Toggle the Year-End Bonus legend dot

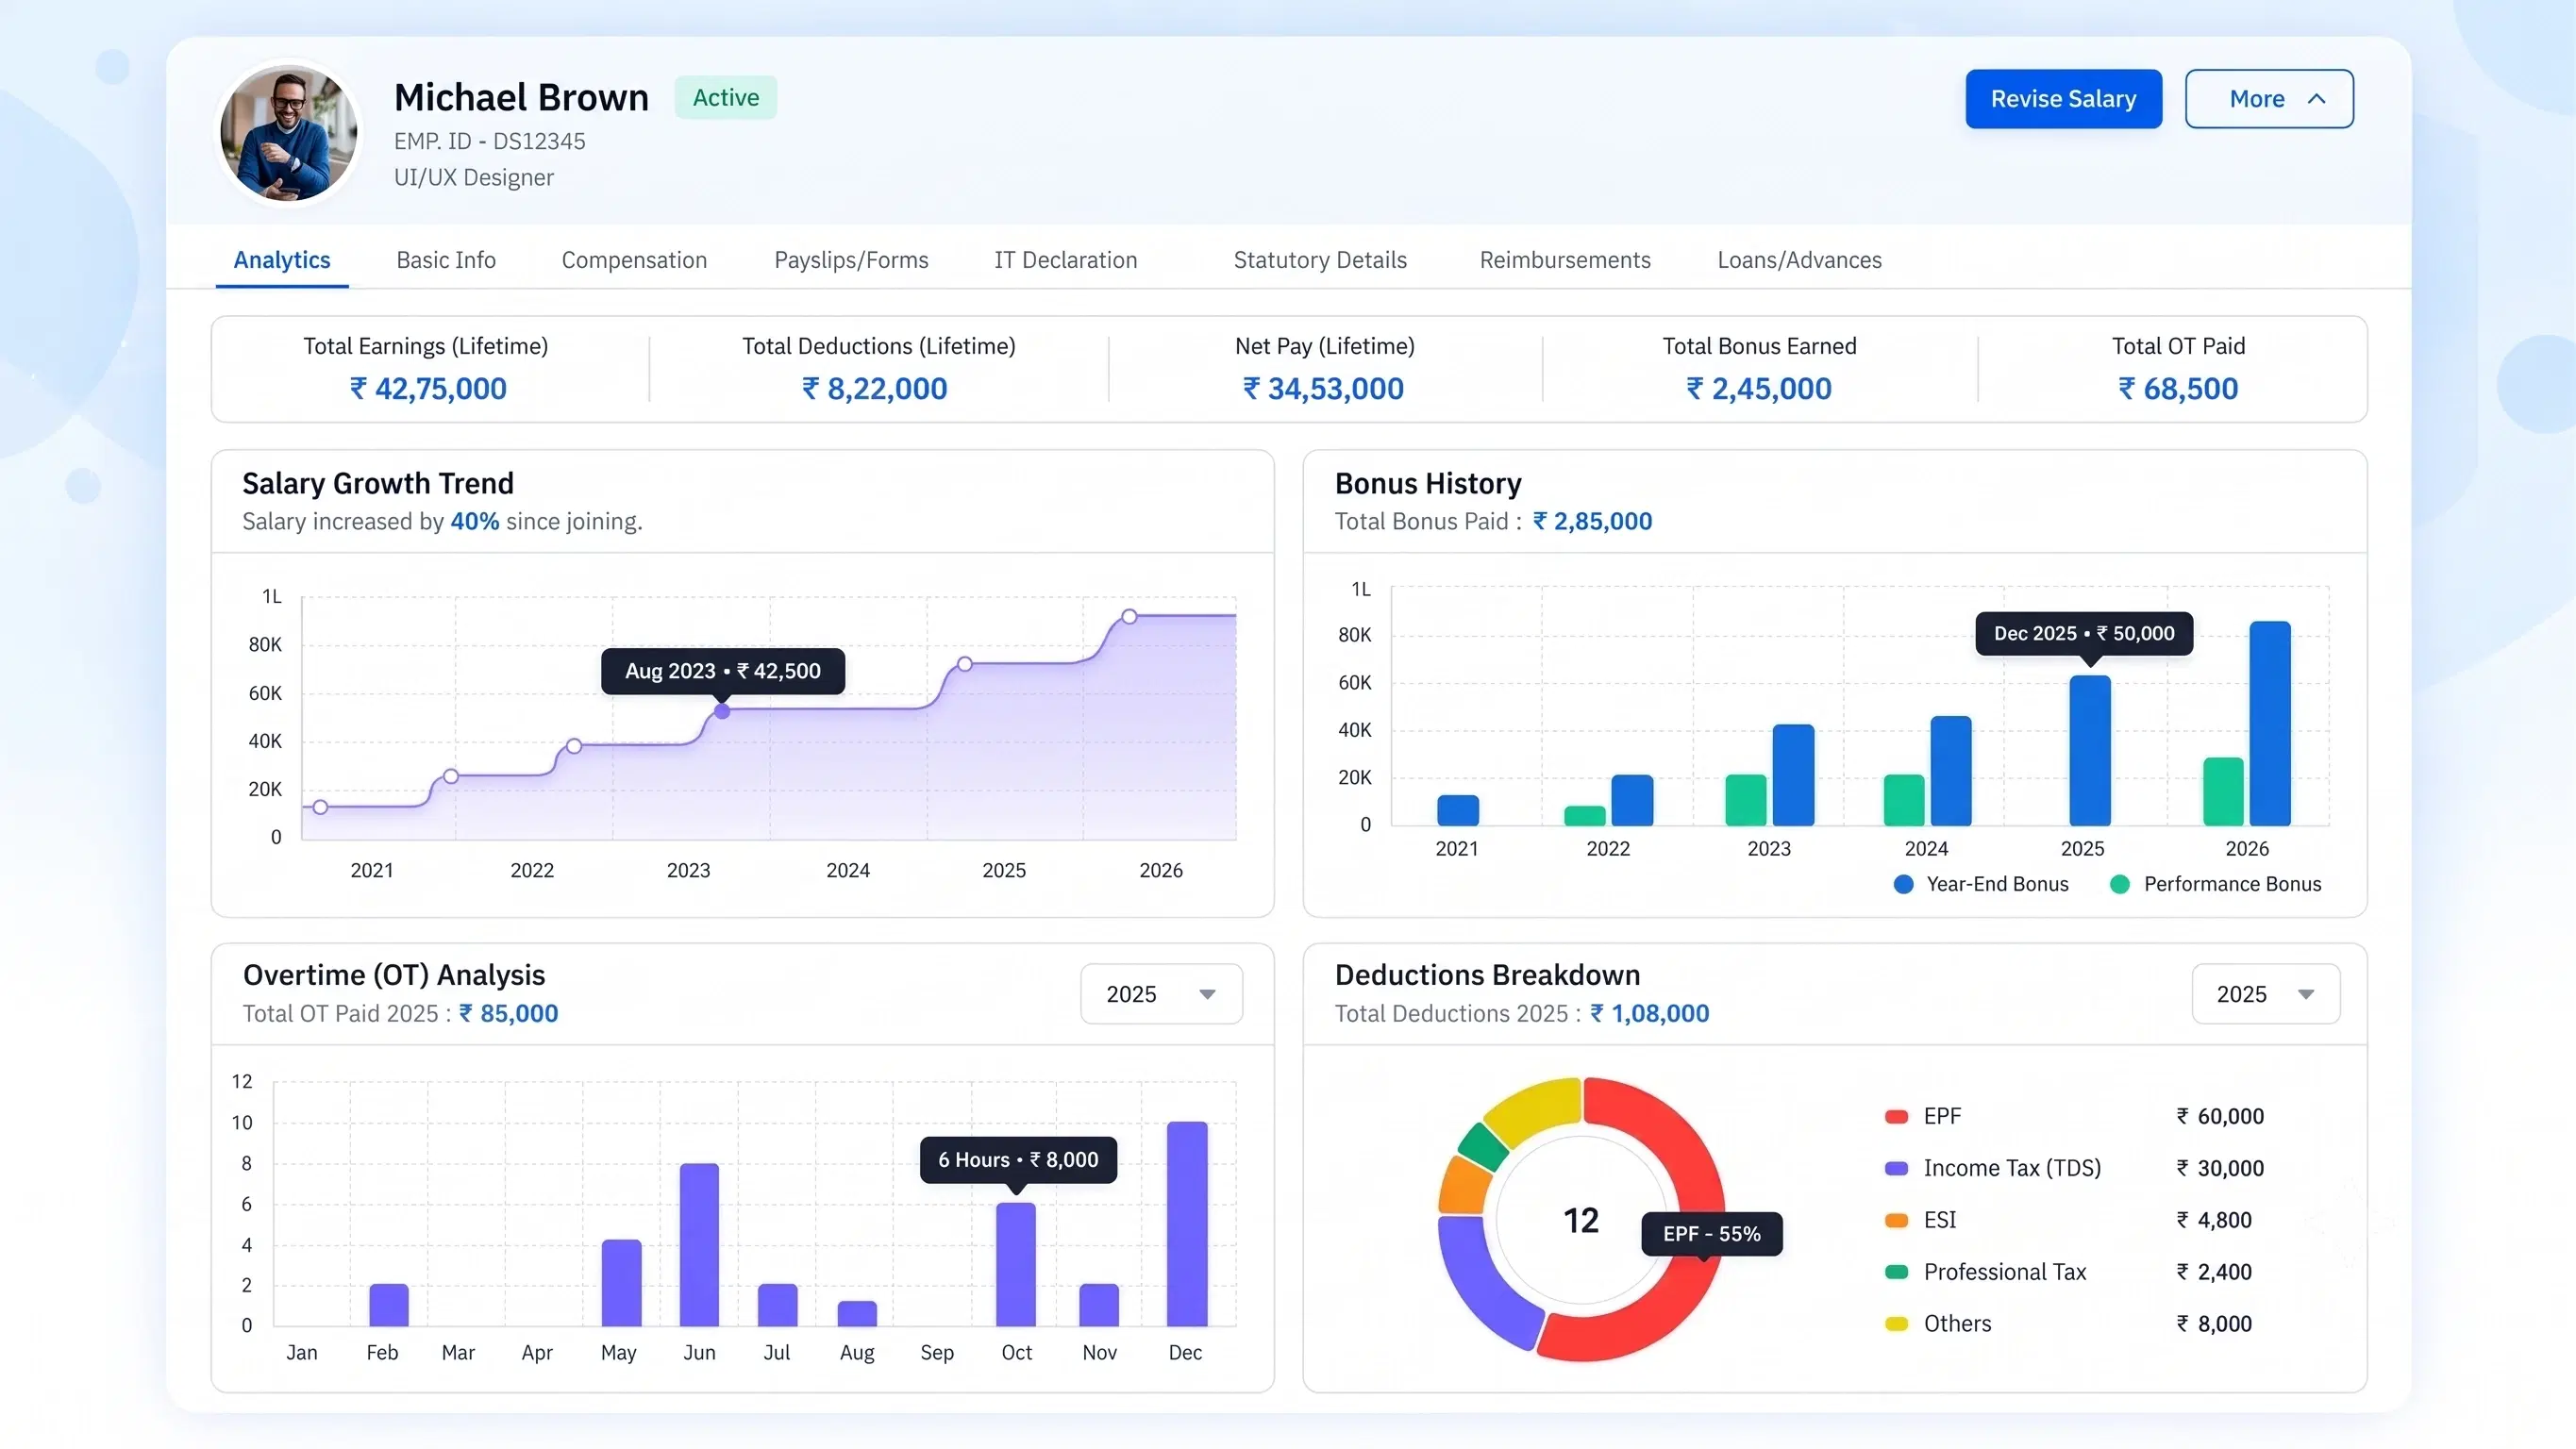[x=1904, y=884]
